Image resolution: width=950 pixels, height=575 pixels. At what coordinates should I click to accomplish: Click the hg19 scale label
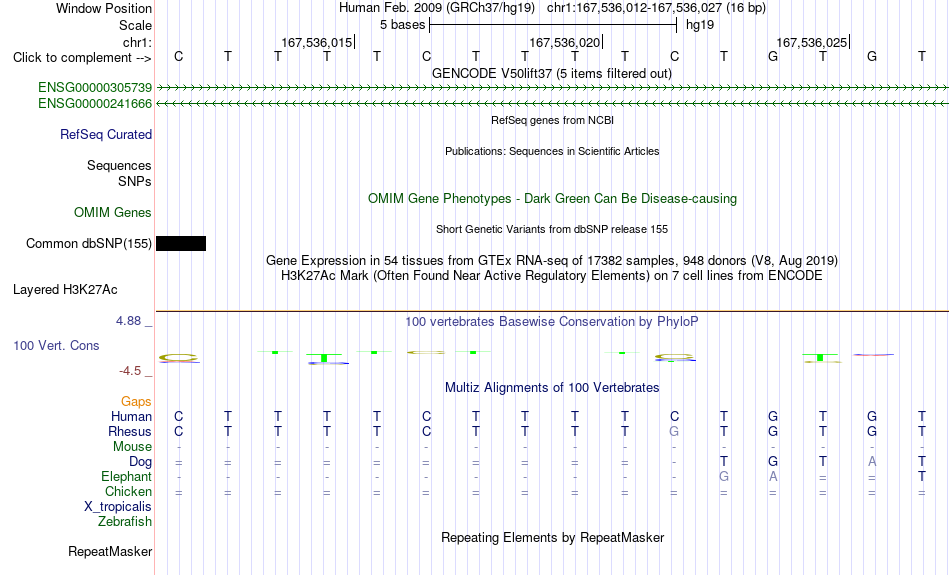tap(700, 25)
